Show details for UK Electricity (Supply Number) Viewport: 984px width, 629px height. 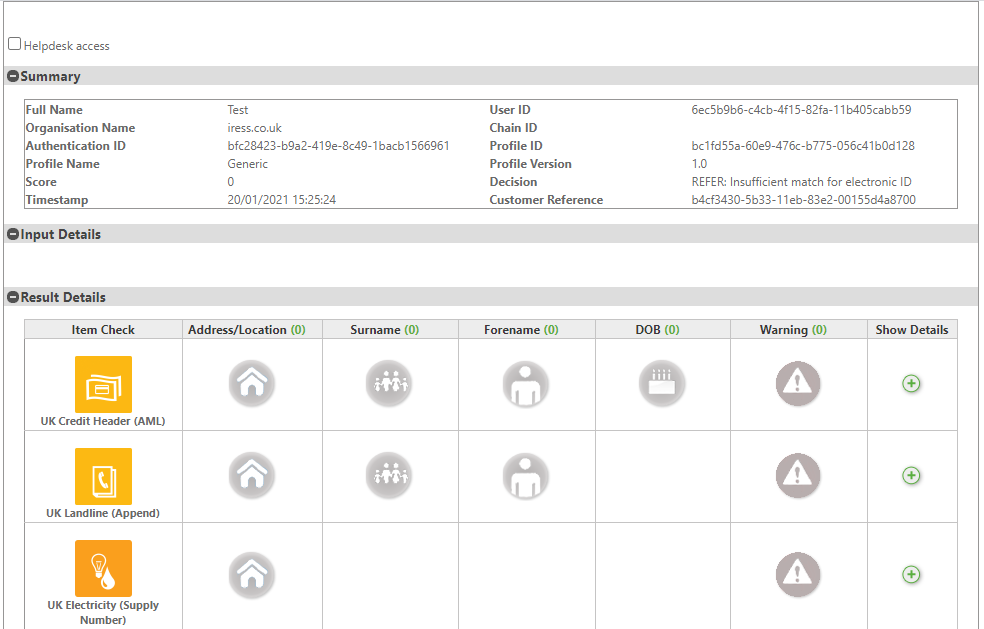tap(911, 575)
